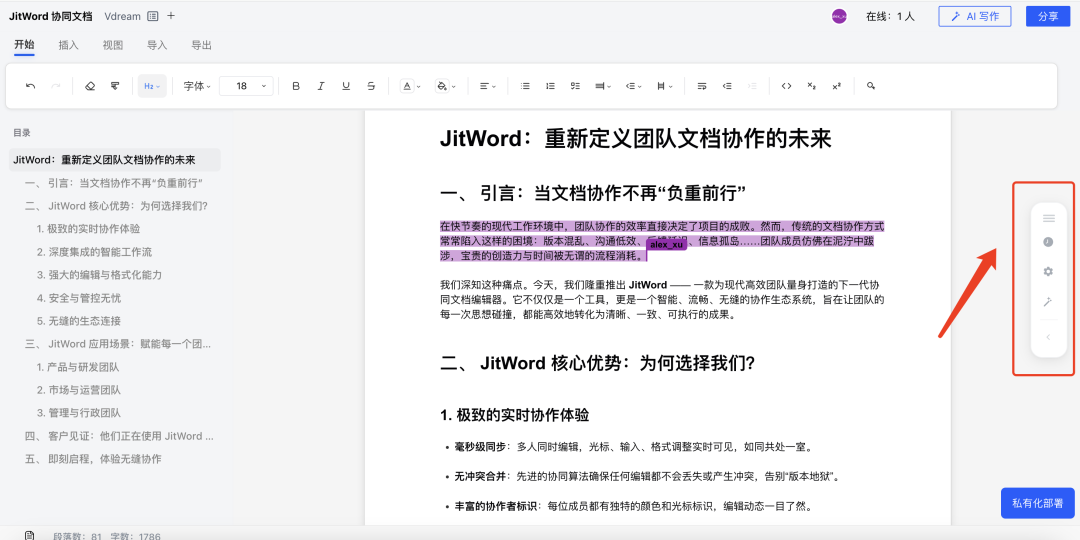The height and width of the screenshot is (540, 1080).
Task: Apply bold formatting
Action: tap(296, 86)
